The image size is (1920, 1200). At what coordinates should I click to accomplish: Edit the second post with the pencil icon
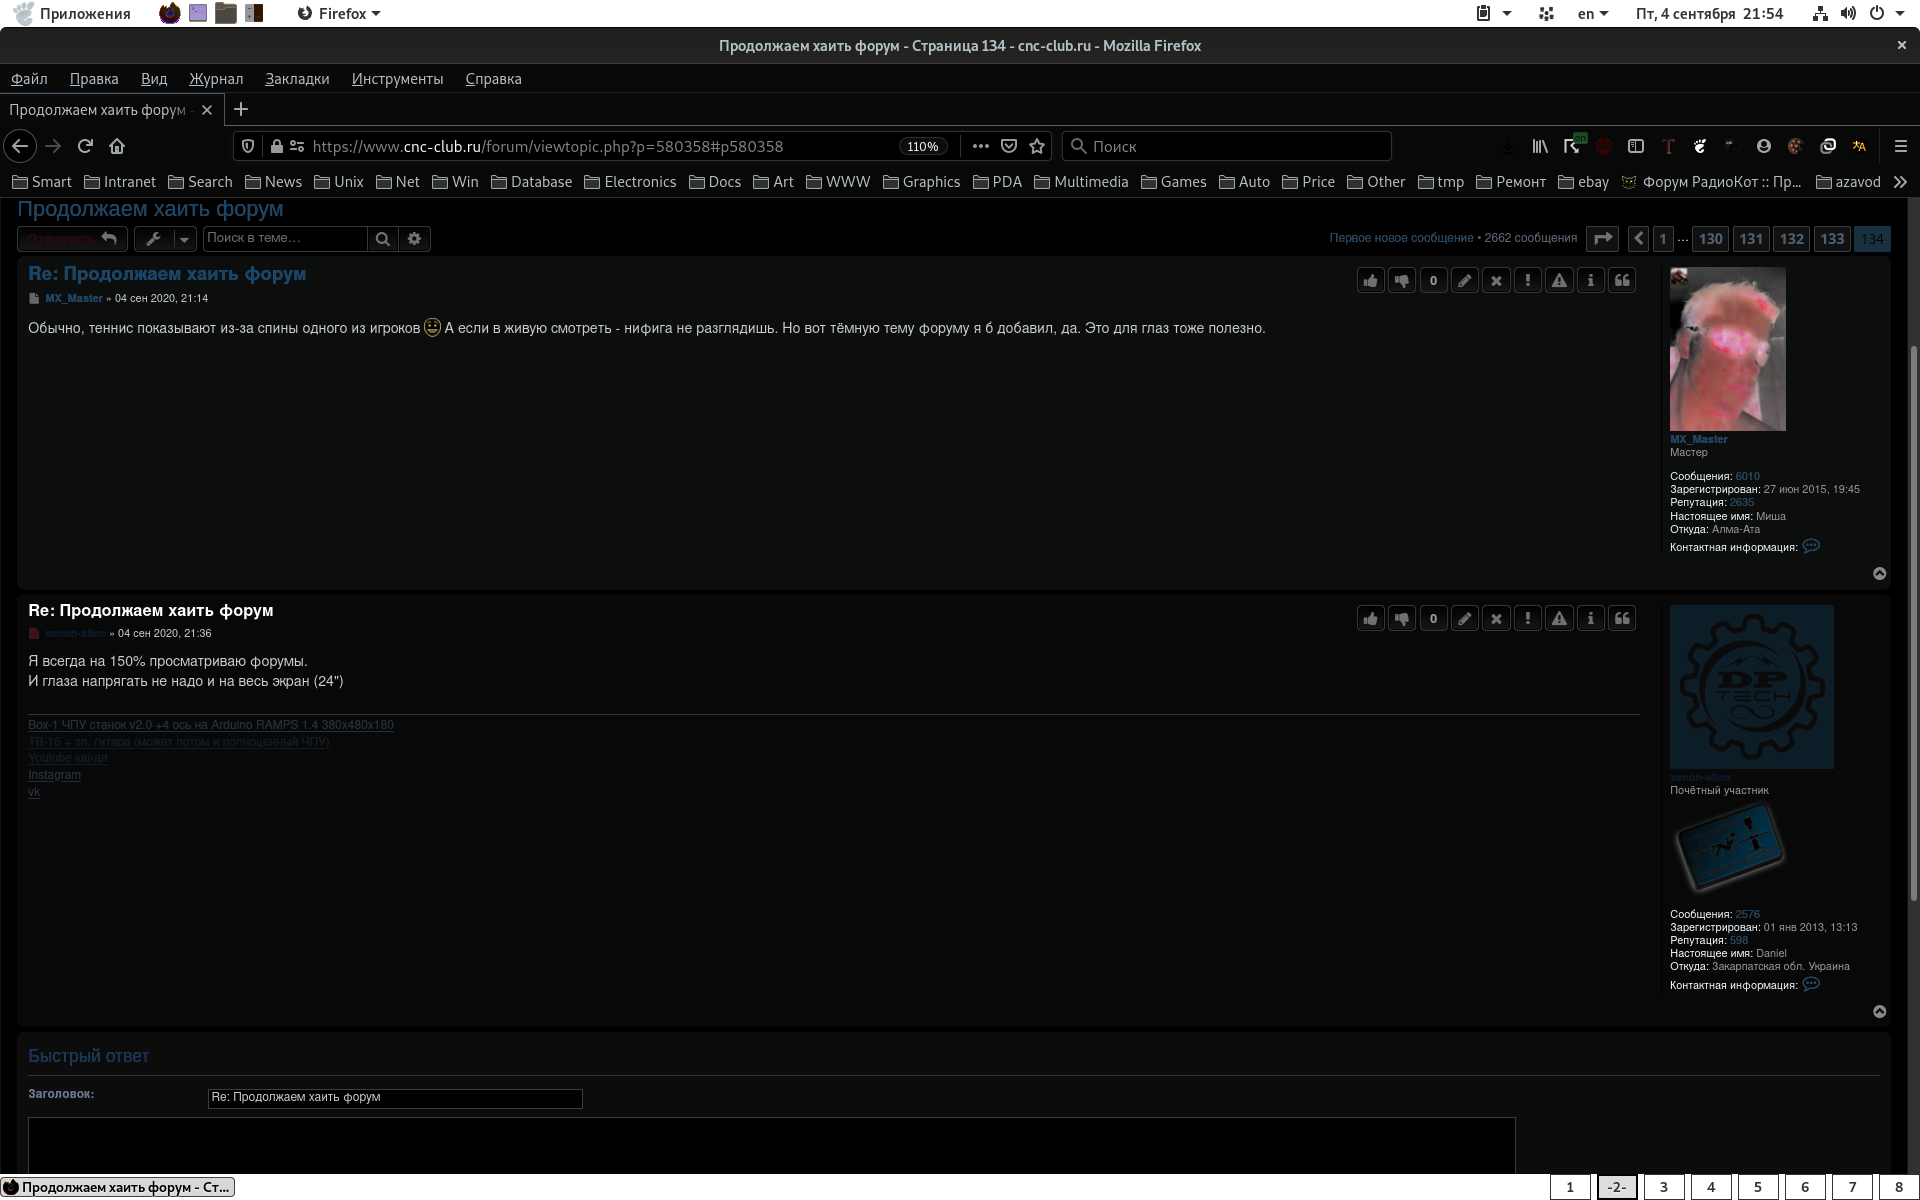point(1464,619)
